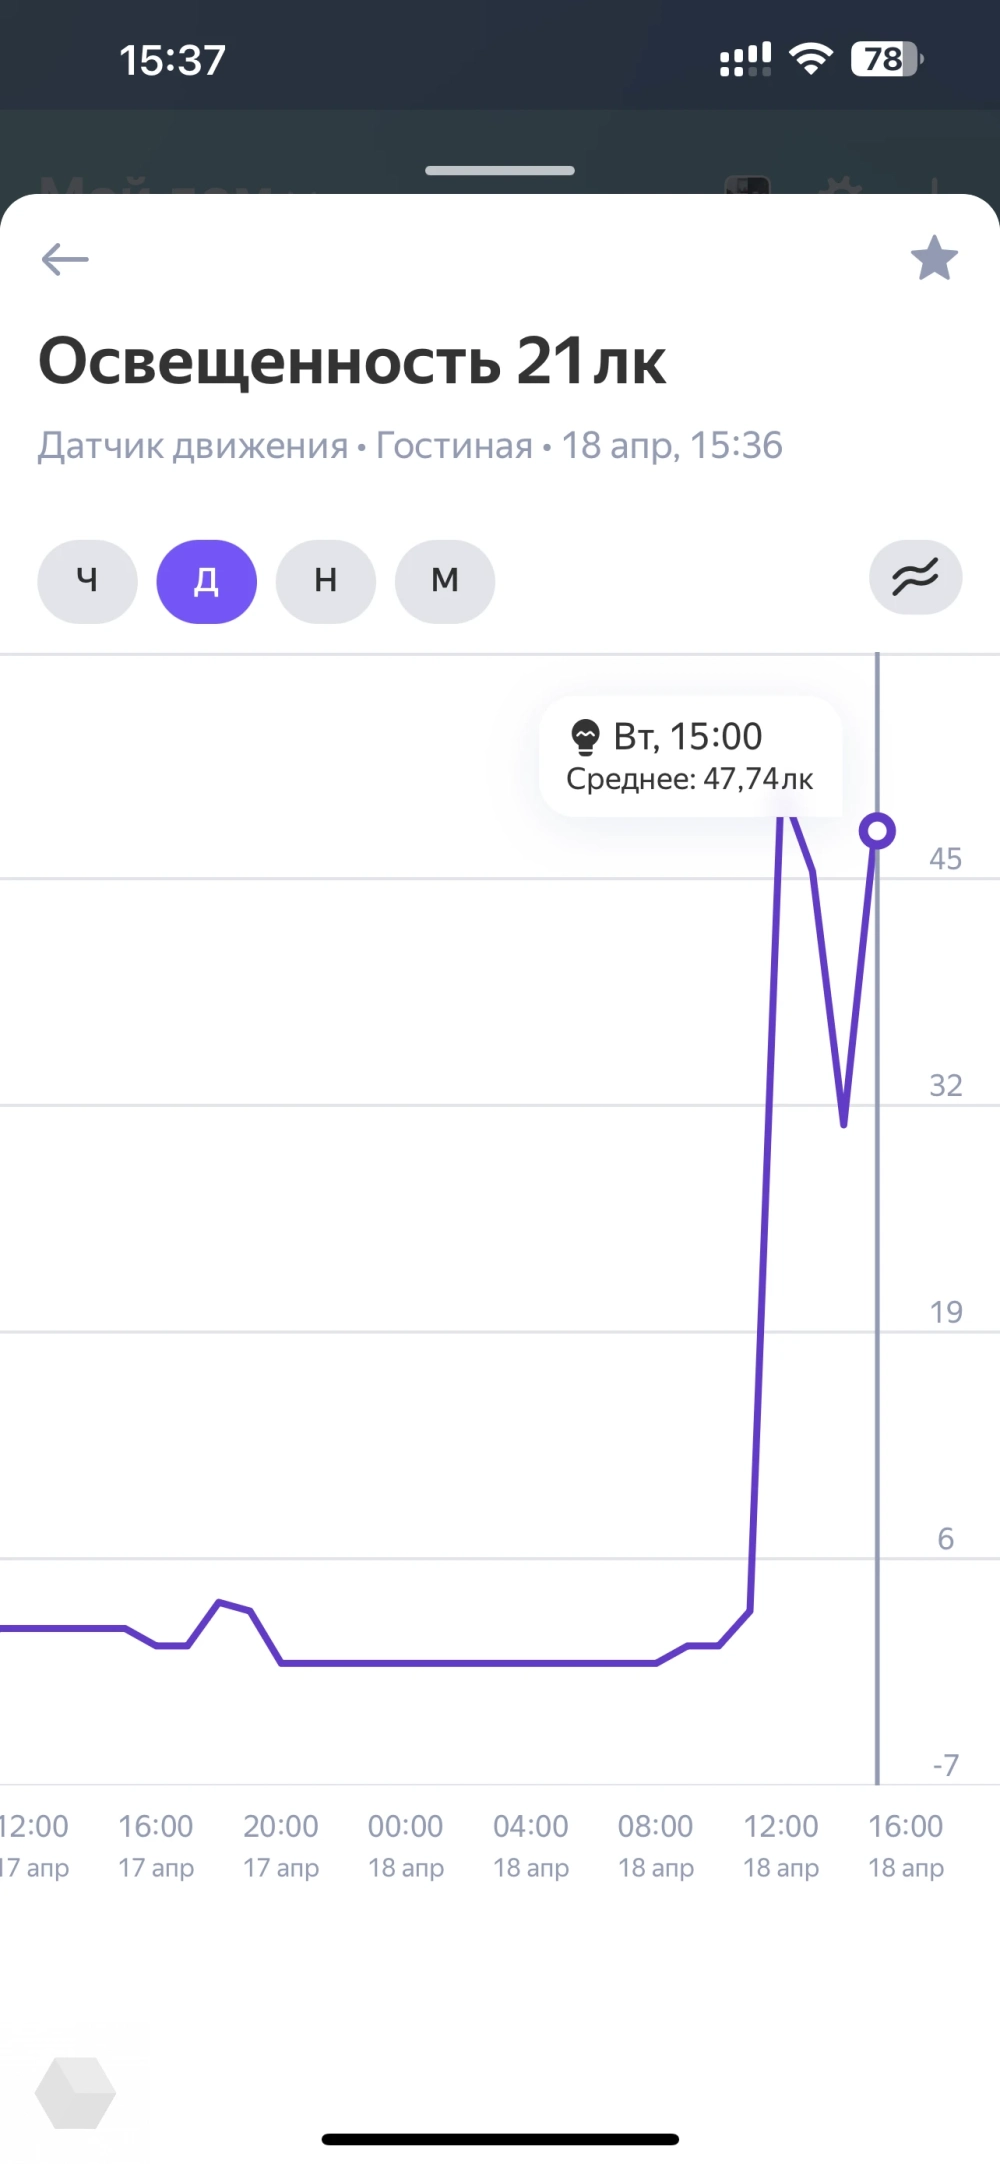Switch to week view tab Н
This screenshot has width=1000, height=2164.
[325, 581]
